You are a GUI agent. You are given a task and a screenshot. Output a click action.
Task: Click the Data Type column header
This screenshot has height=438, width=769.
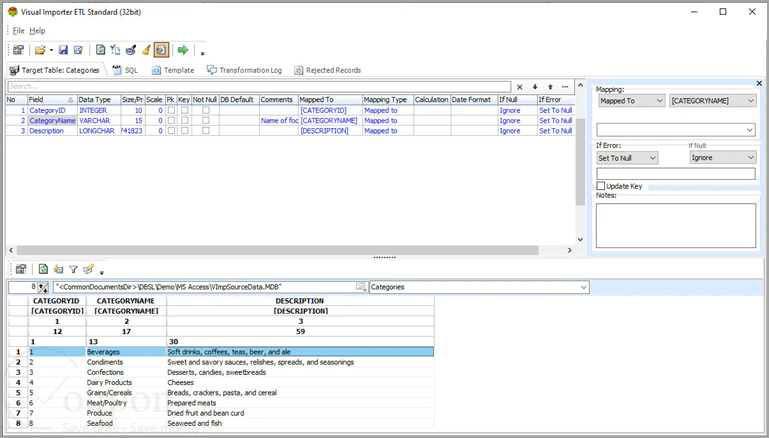pyautogui.click(x=99, y=100)
